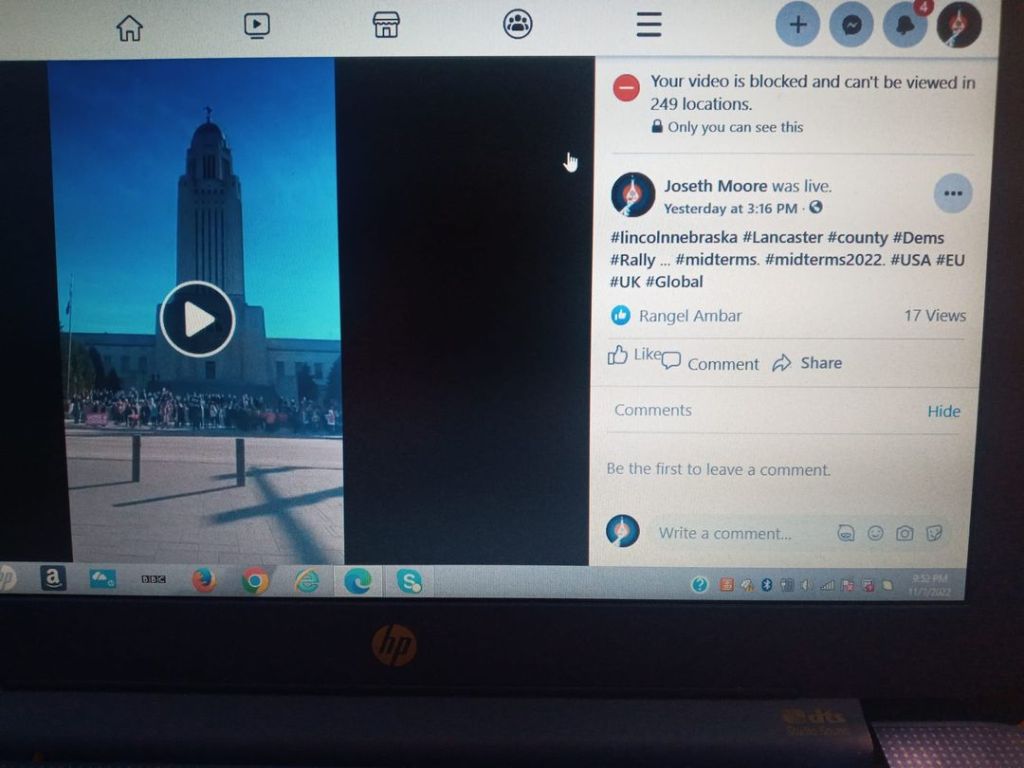Open Messenger chats
This screenshot has height=768, width=1024.
click(851, 26)
